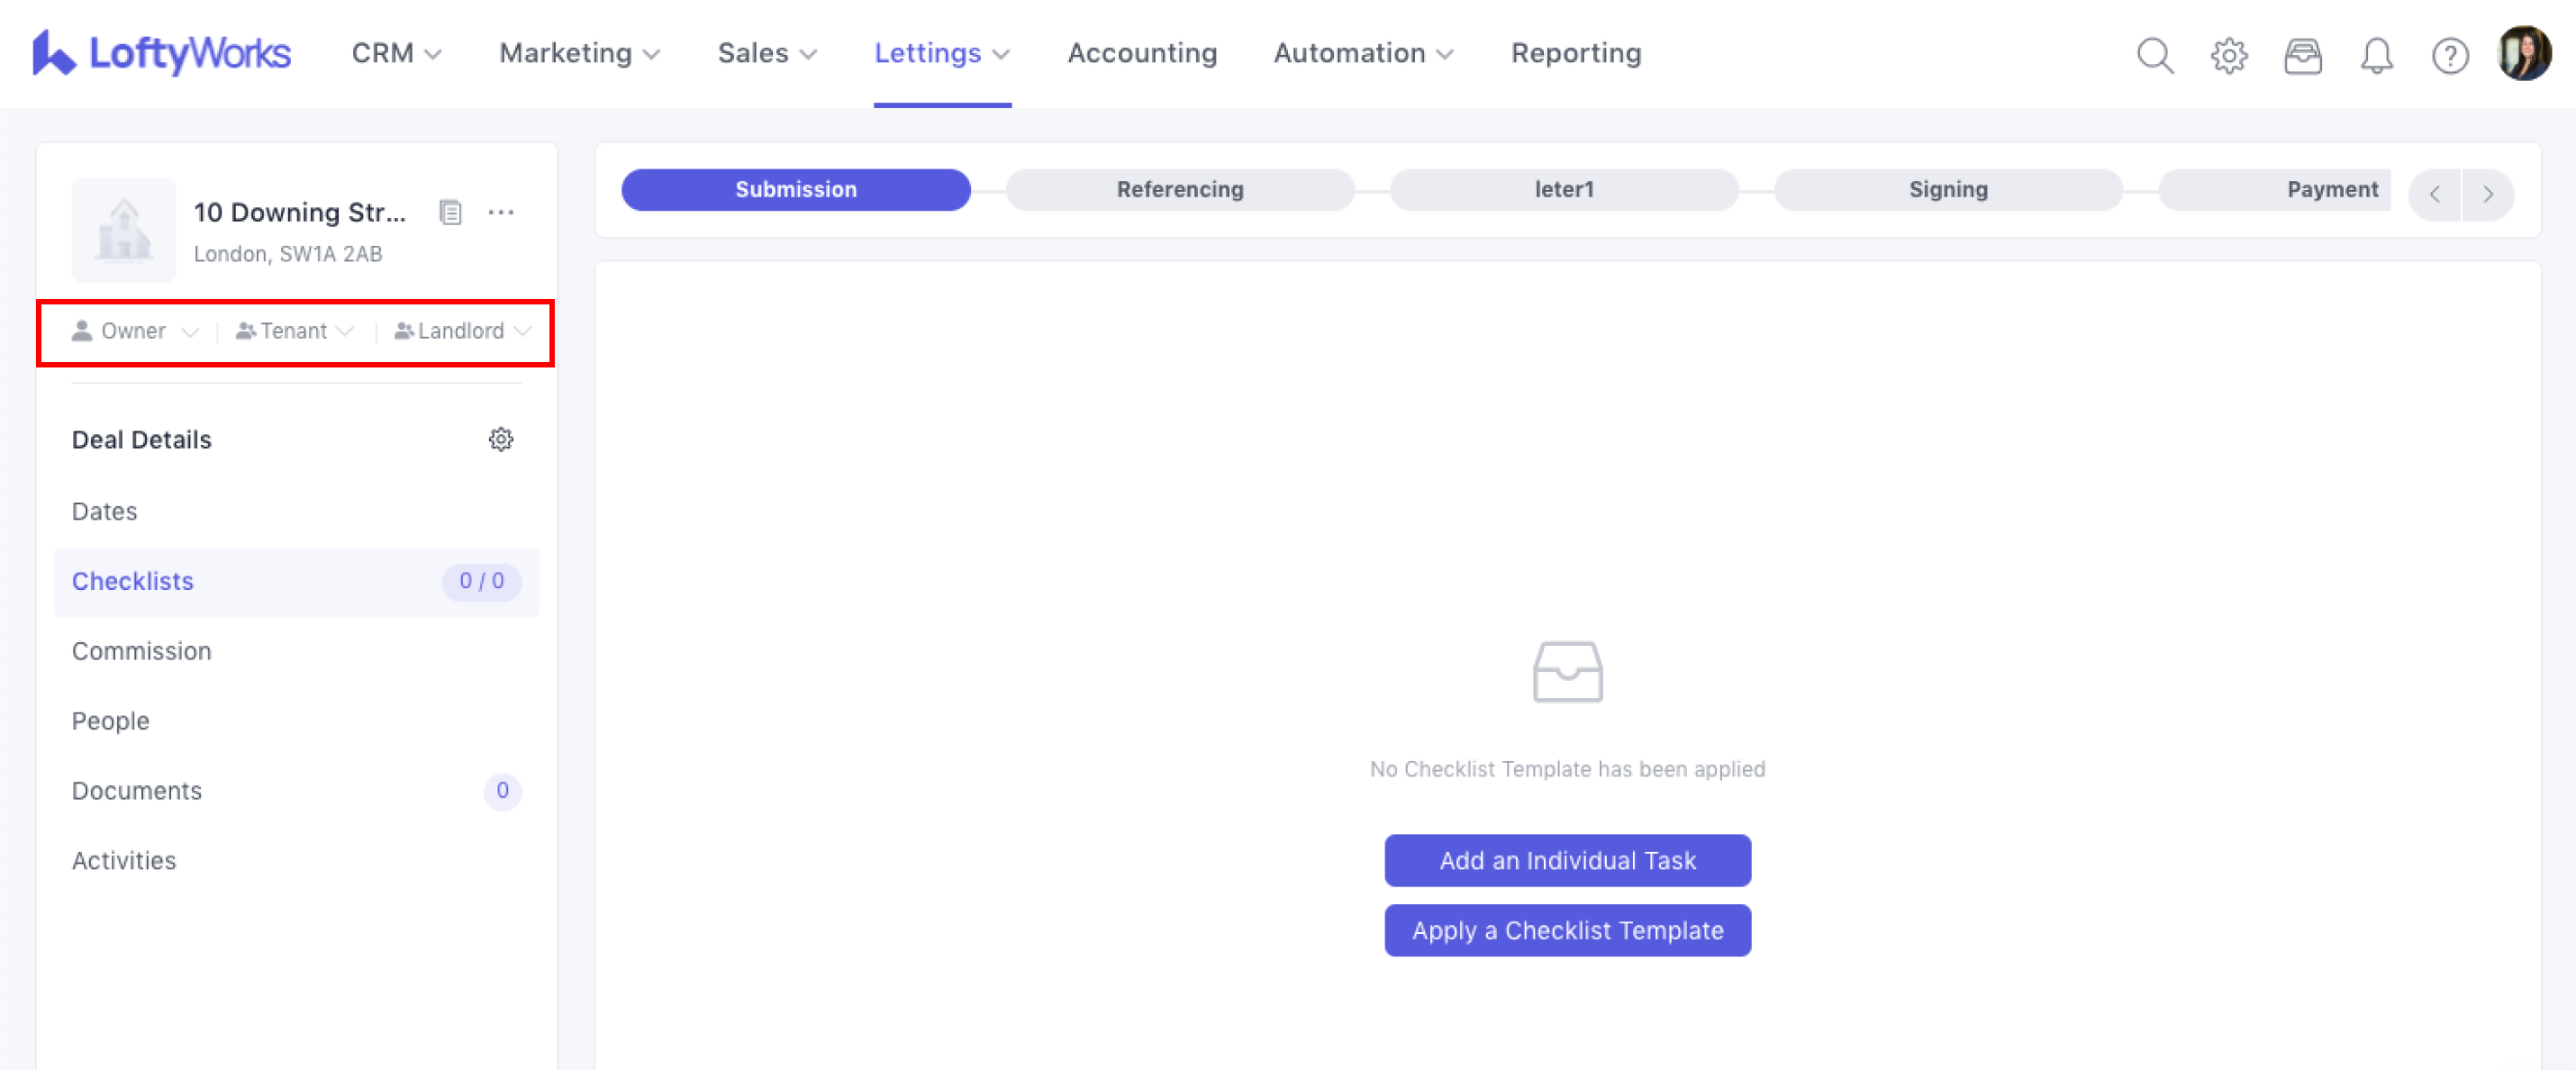Open the CRM menu
This screenshot has width=2576, height=1070.
click(396, 53)
